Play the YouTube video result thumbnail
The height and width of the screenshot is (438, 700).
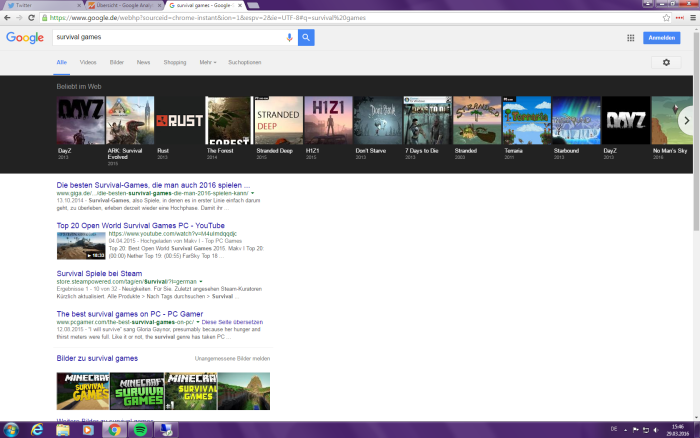[x=81, y=246]
